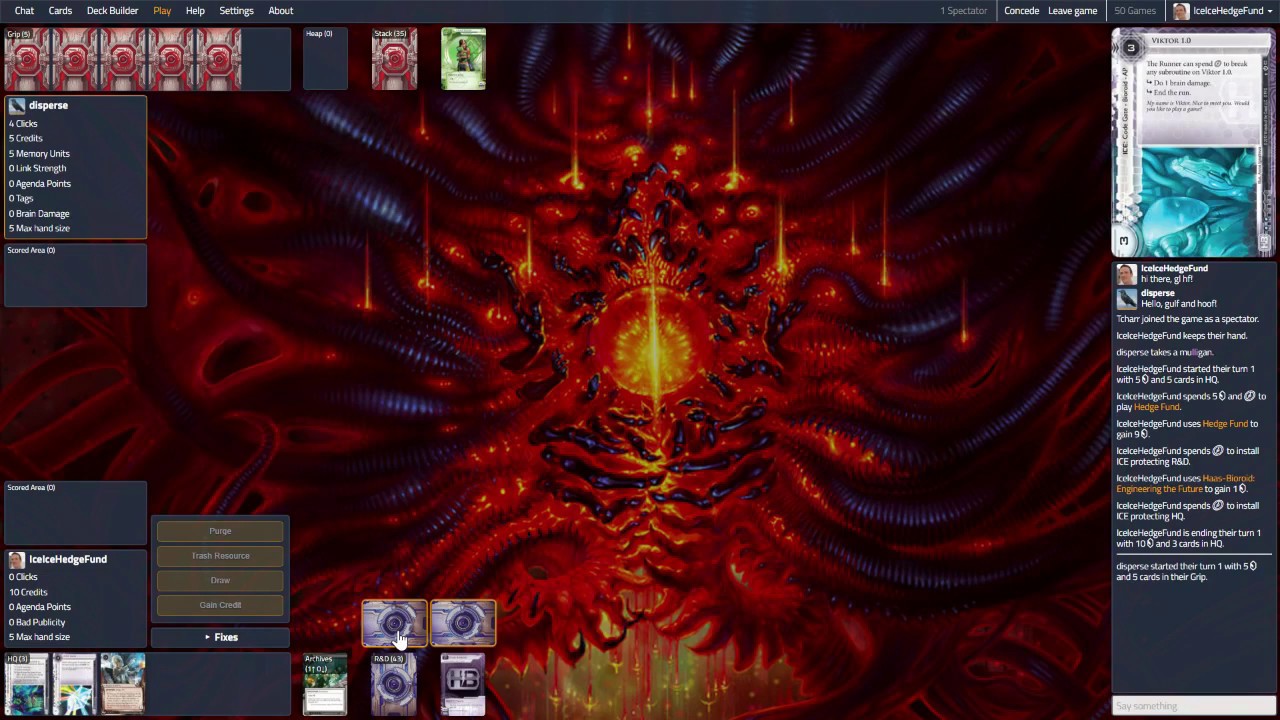Click disperse's avatar in the Runner panel
Viewport: 1280px width, 720px height.
pyautogui.click(x=17, y=105)
